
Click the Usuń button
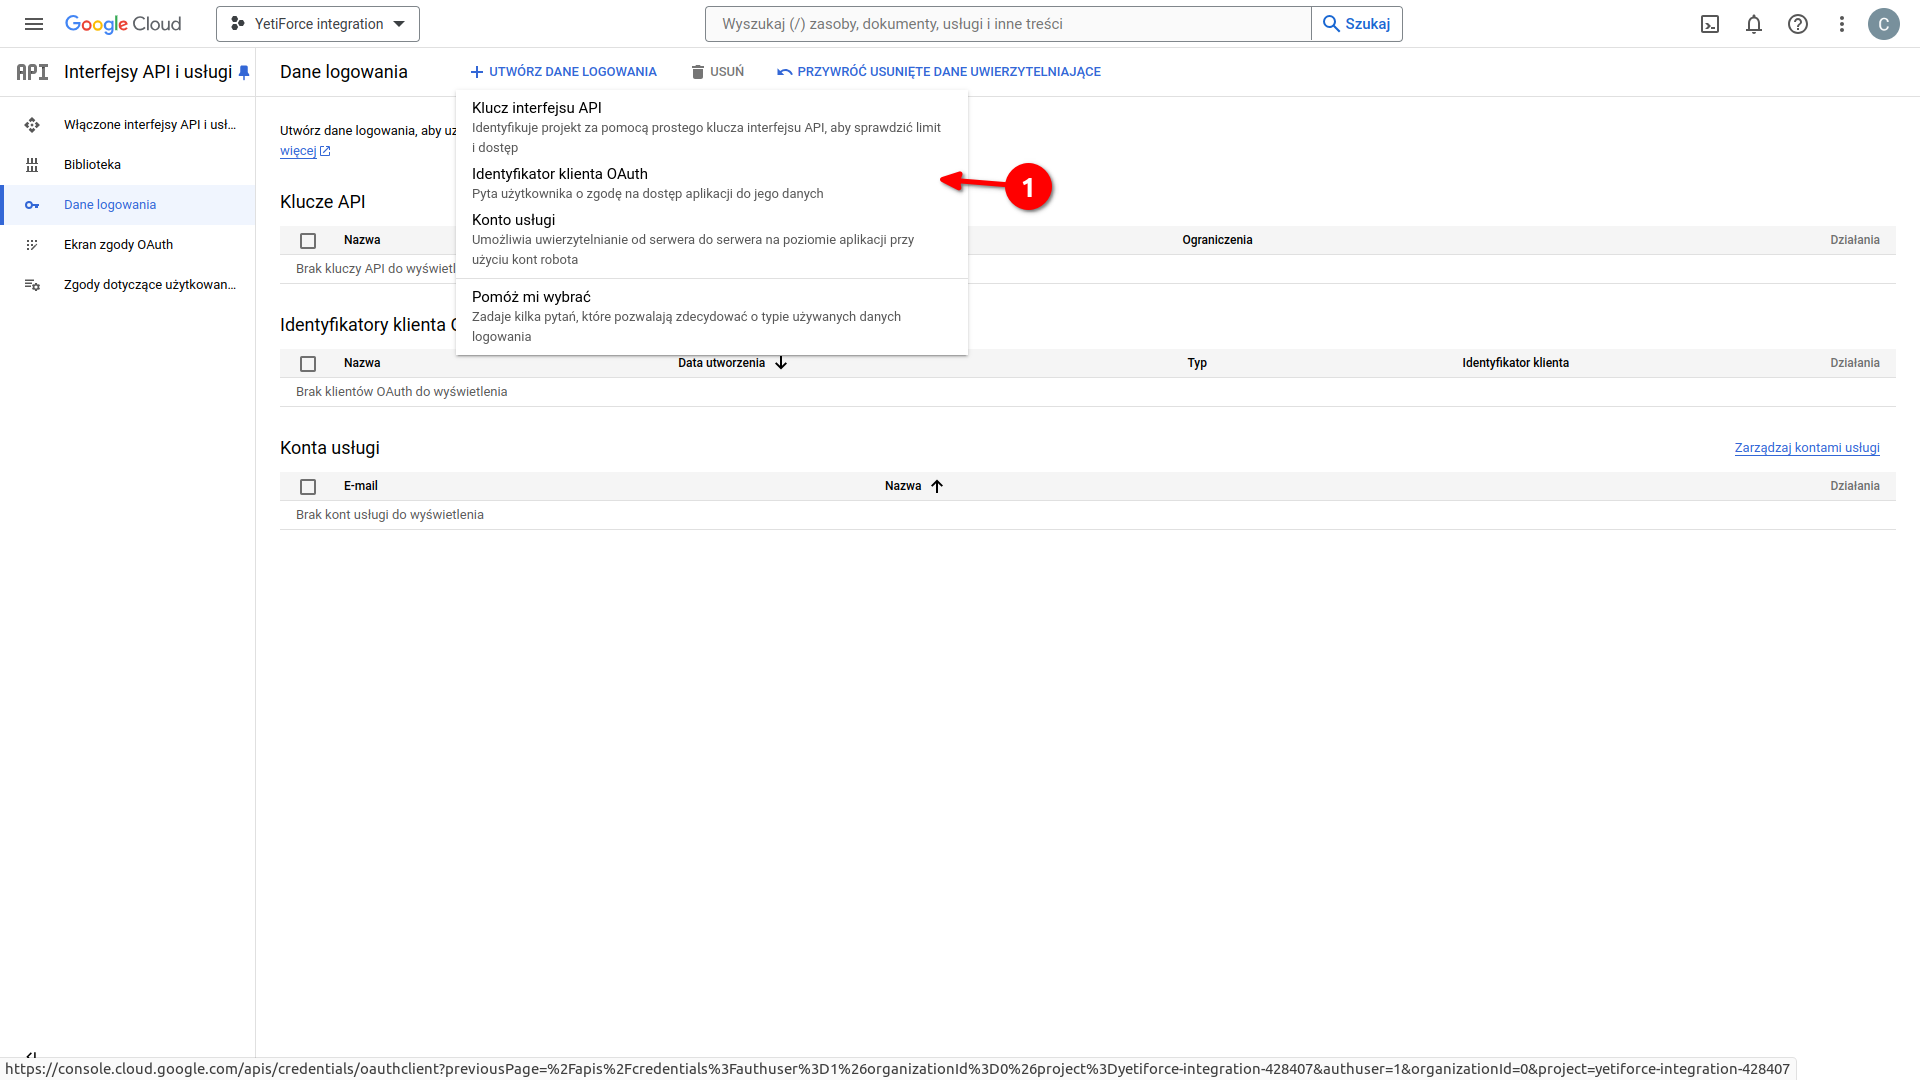717,72
